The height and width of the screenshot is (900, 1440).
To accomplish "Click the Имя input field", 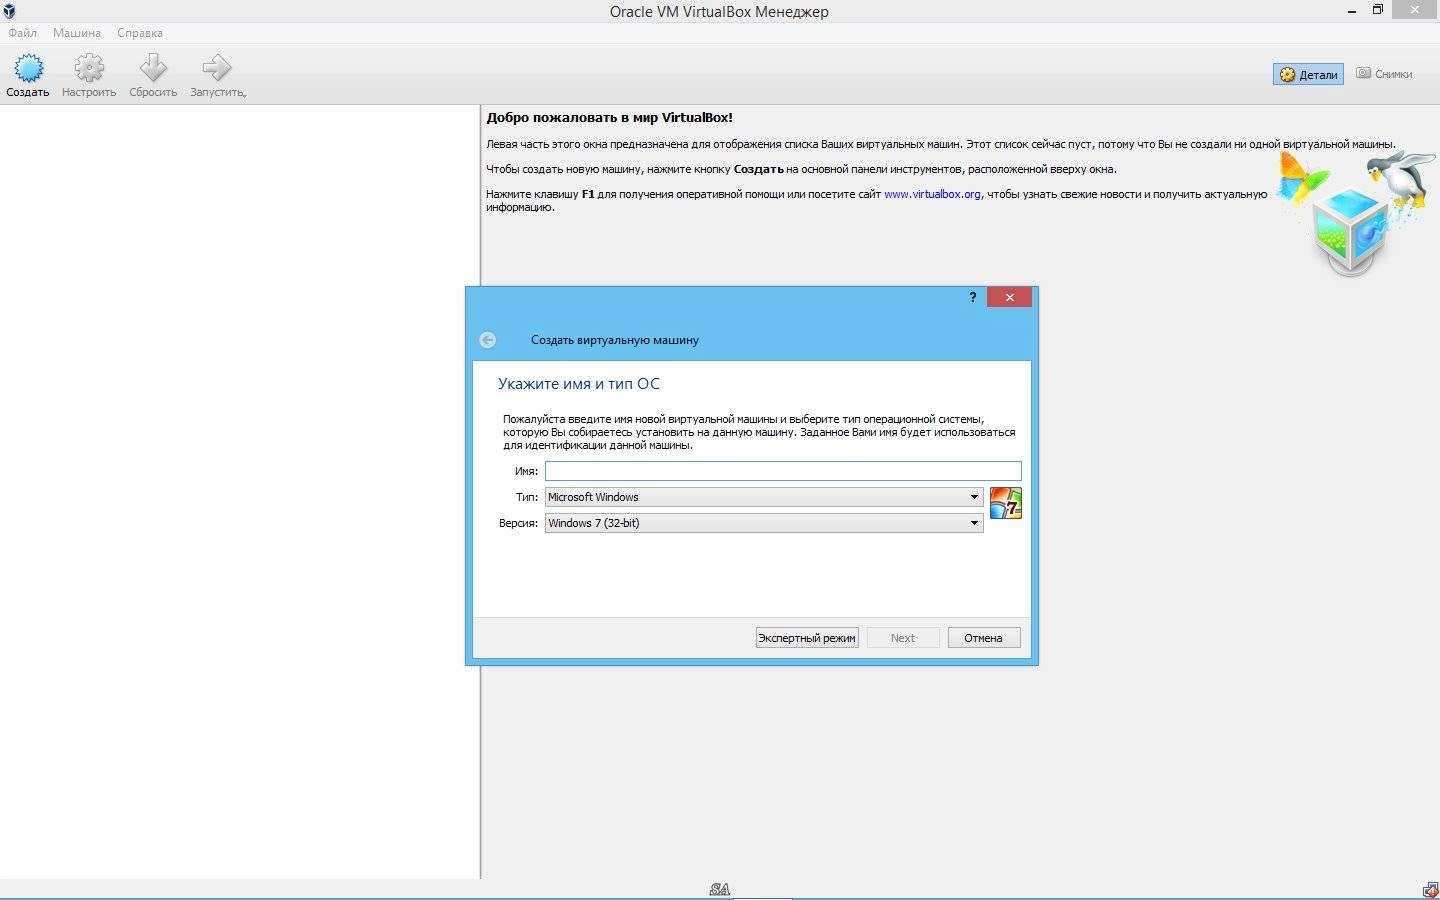I will (783, 471).
